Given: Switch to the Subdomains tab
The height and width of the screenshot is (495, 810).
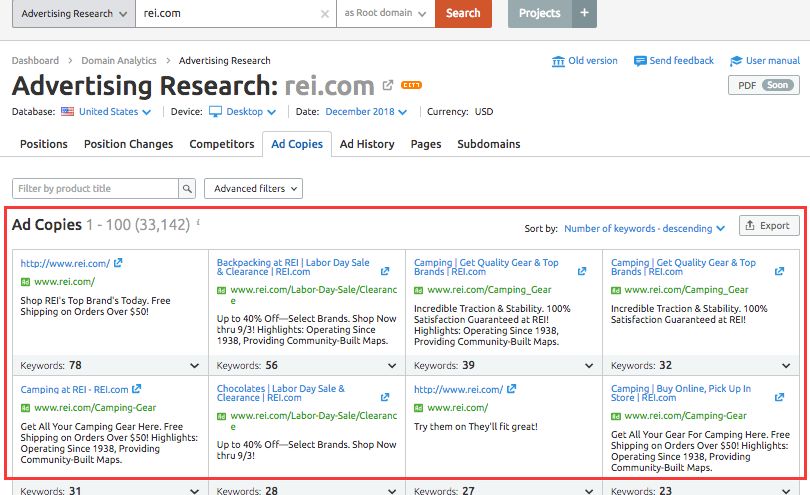Looking at the screenshot, I should click(x=489, y=144).
